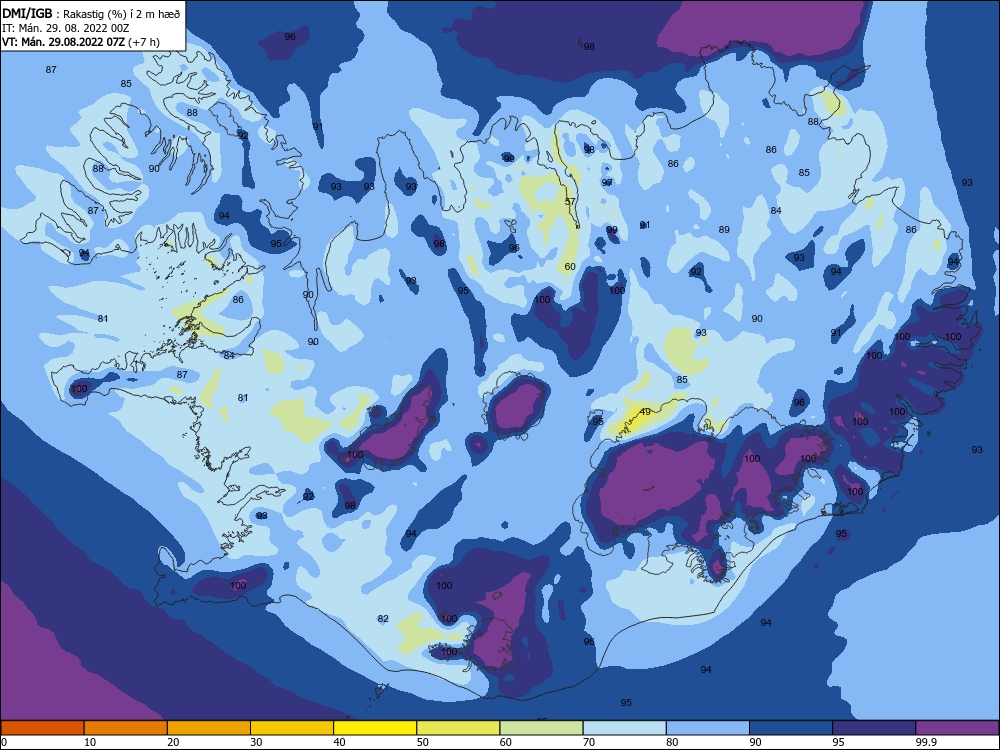
Task: Click the "82" humidity value on the map
Action: point(383,619)
